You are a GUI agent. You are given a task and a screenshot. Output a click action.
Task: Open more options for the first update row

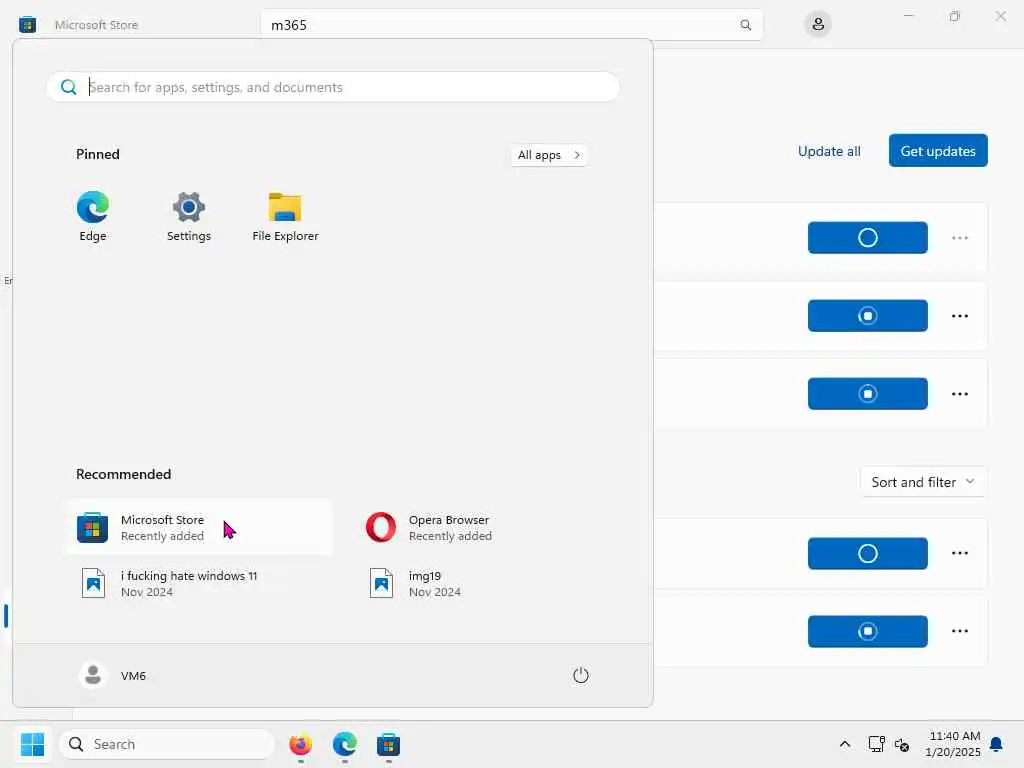click(959, 238)
